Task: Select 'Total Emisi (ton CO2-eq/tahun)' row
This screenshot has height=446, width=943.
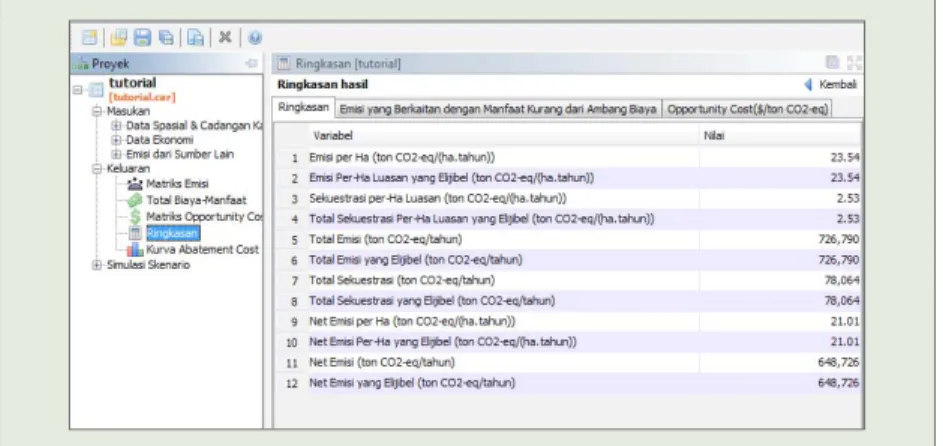Action: (x=385, y=240)
